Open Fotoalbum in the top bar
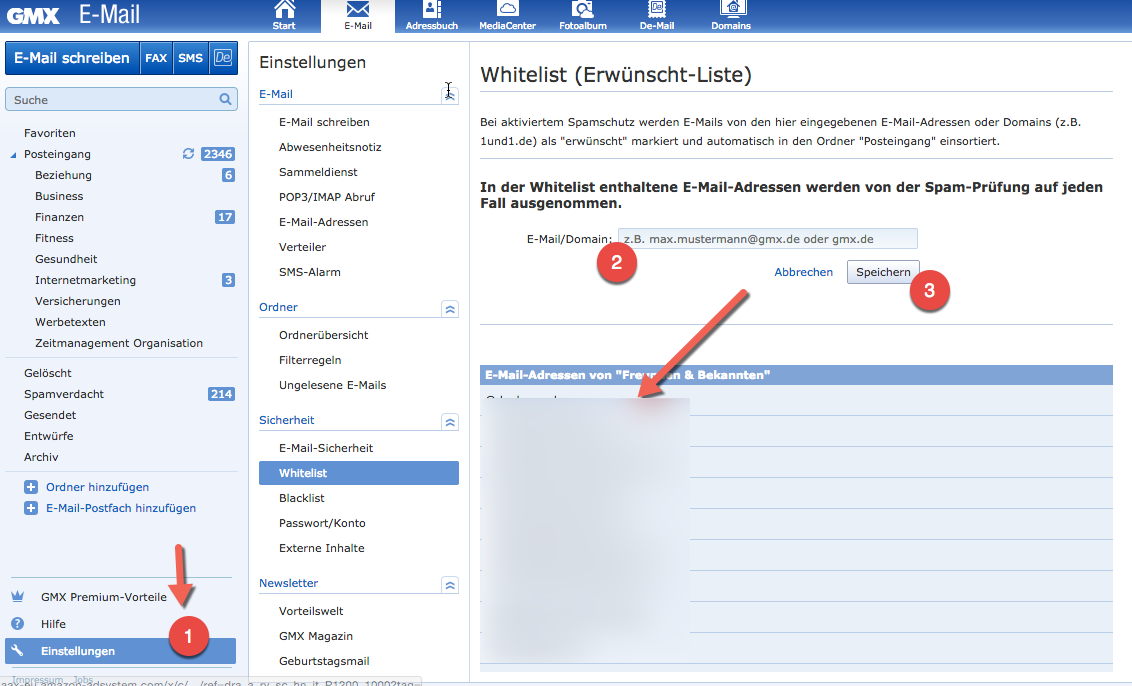The width and height of the screenshot is (1132, 686). 583,16
